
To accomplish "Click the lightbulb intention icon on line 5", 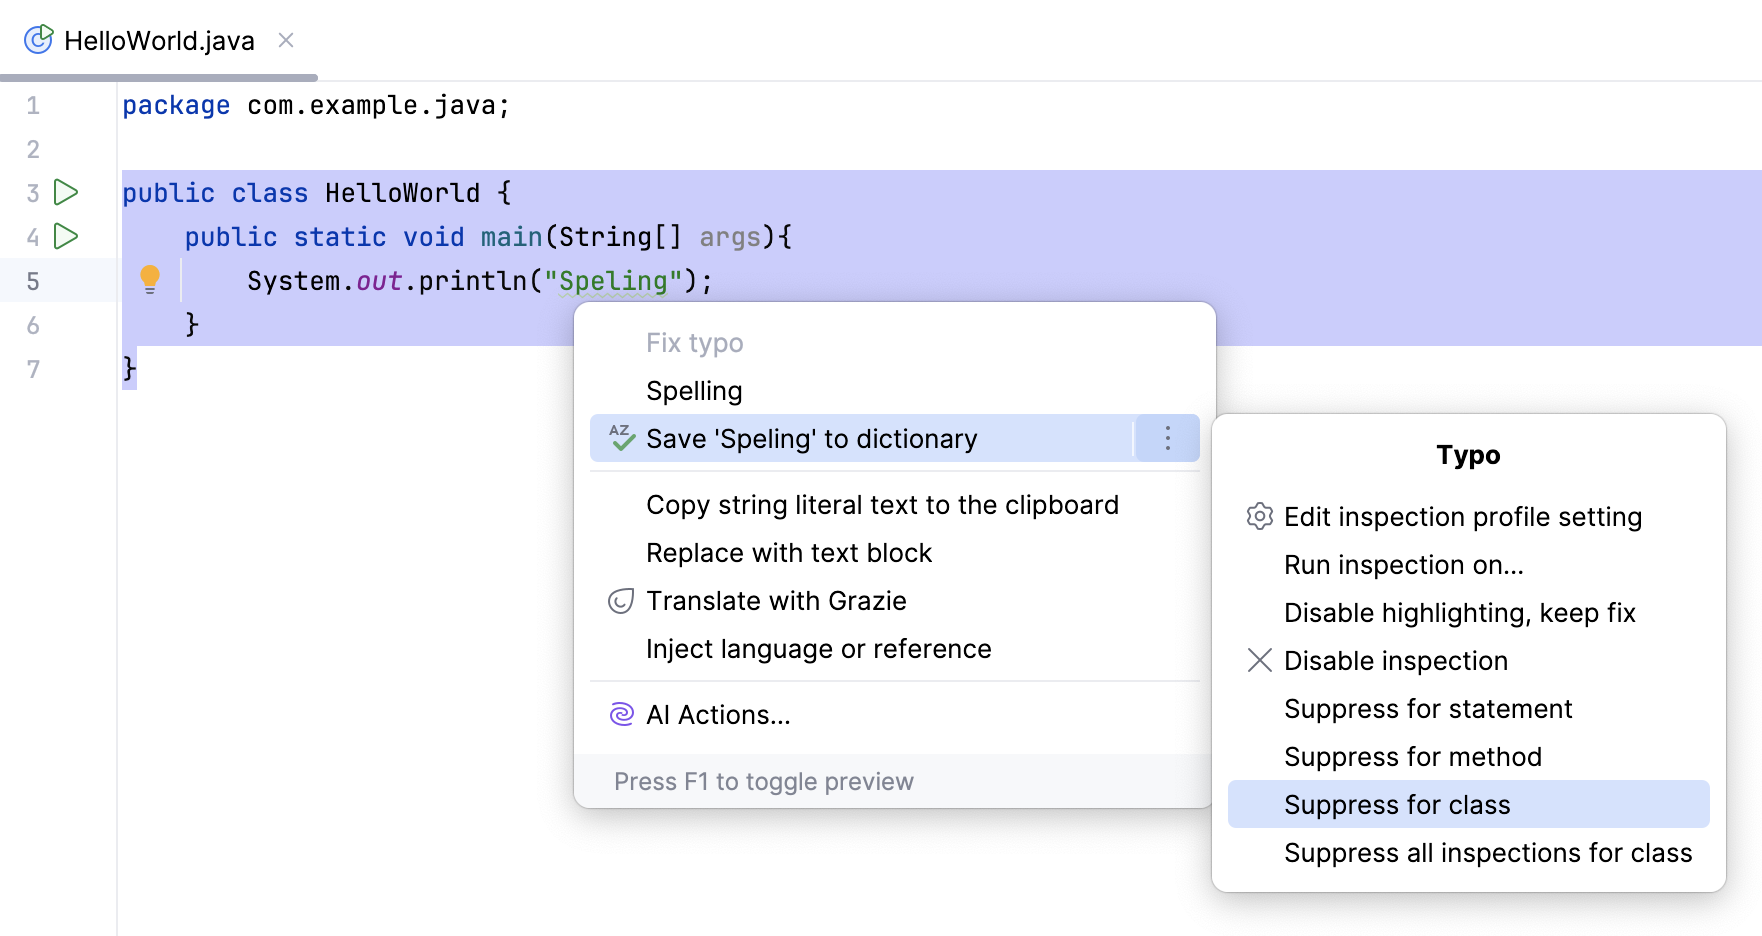I will coord(150,280).
